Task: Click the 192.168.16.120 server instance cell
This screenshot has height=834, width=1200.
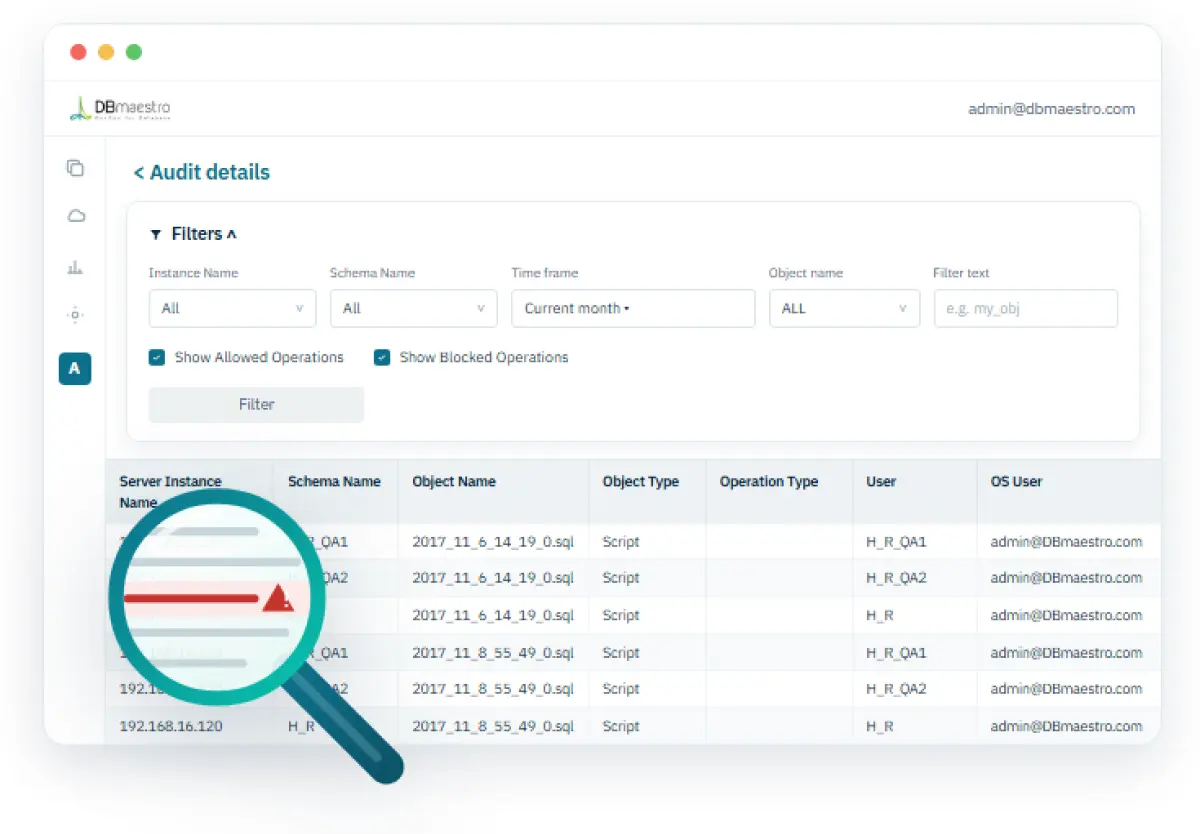Action: (x=171, y=726)
